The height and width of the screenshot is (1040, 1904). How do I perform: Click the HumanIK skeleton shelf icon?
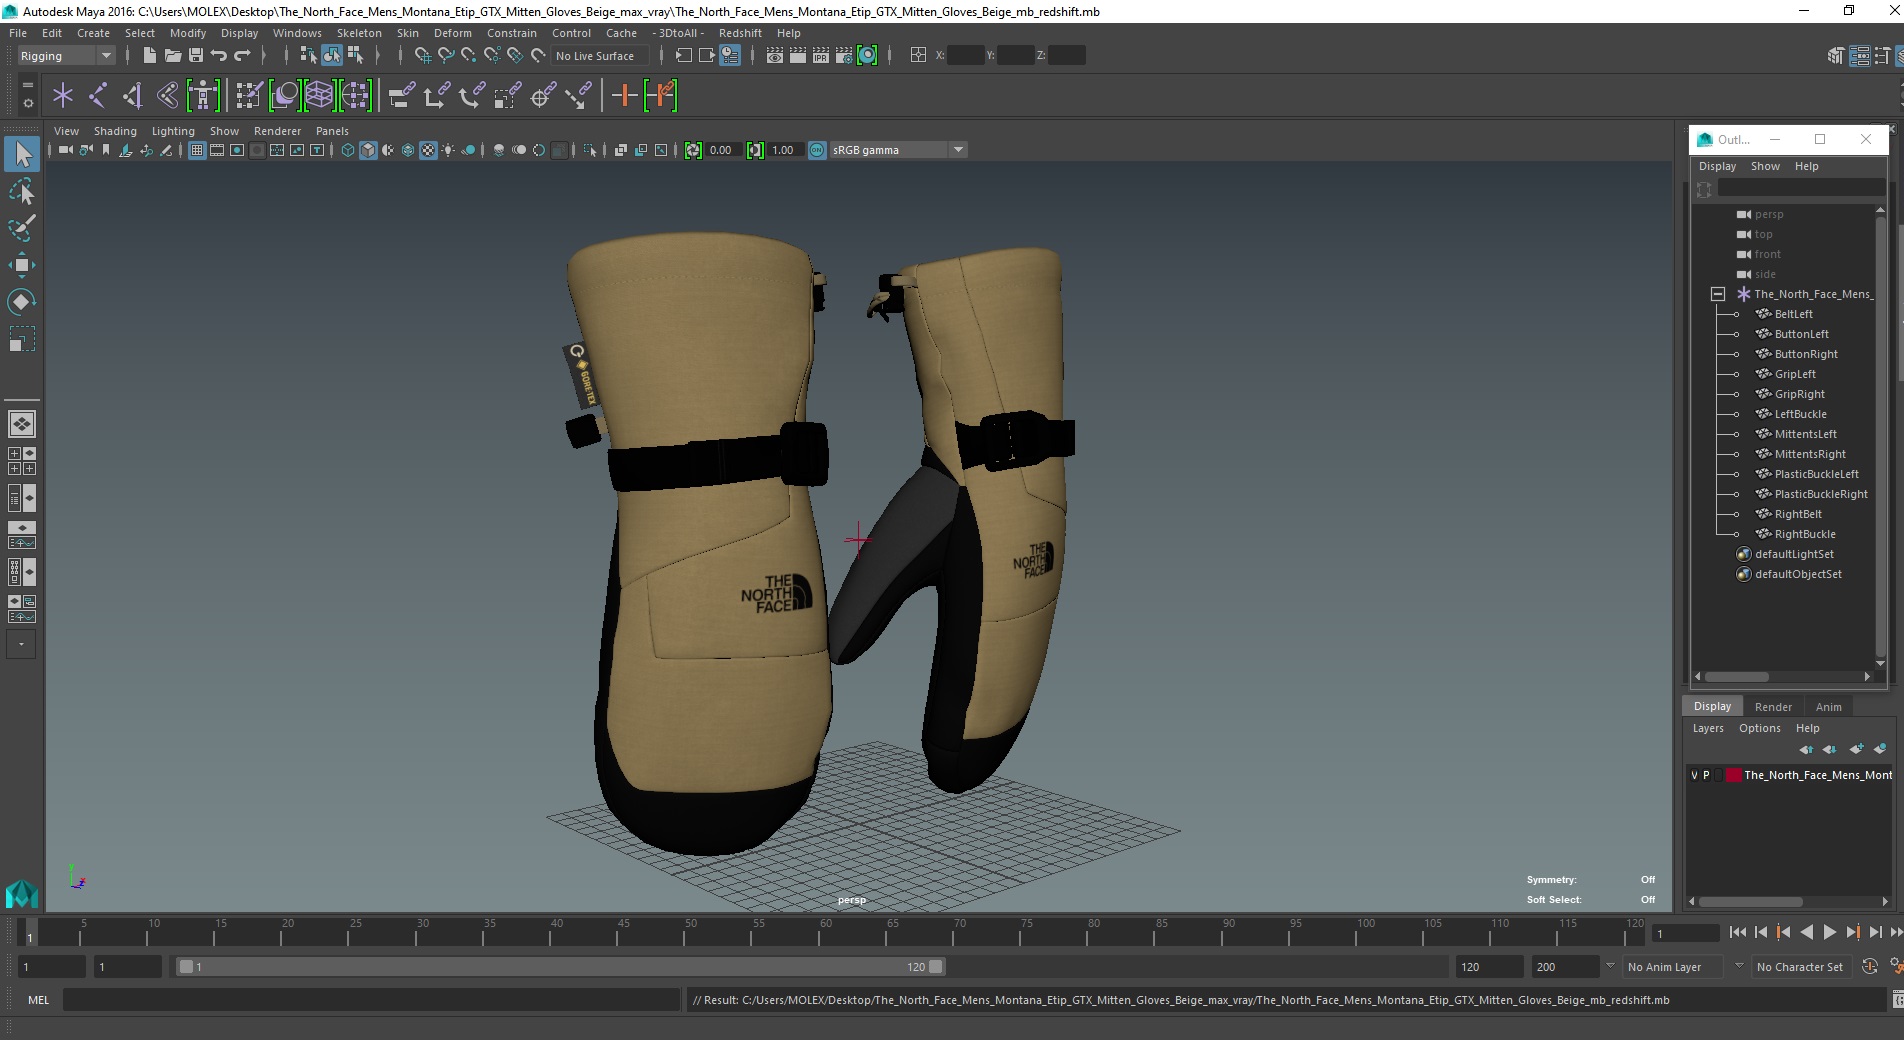coord(203,96)
